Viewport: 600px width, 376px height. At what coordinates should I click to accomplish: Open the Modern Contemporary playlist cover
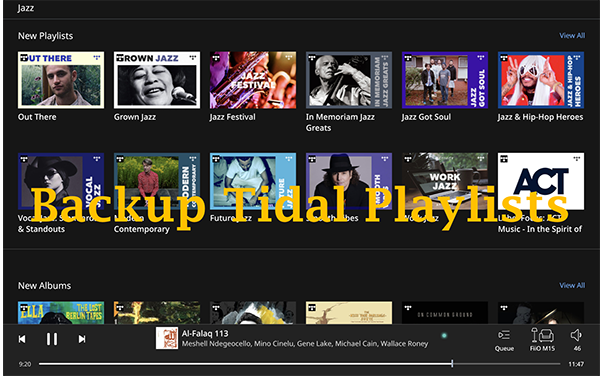(157, 181)
